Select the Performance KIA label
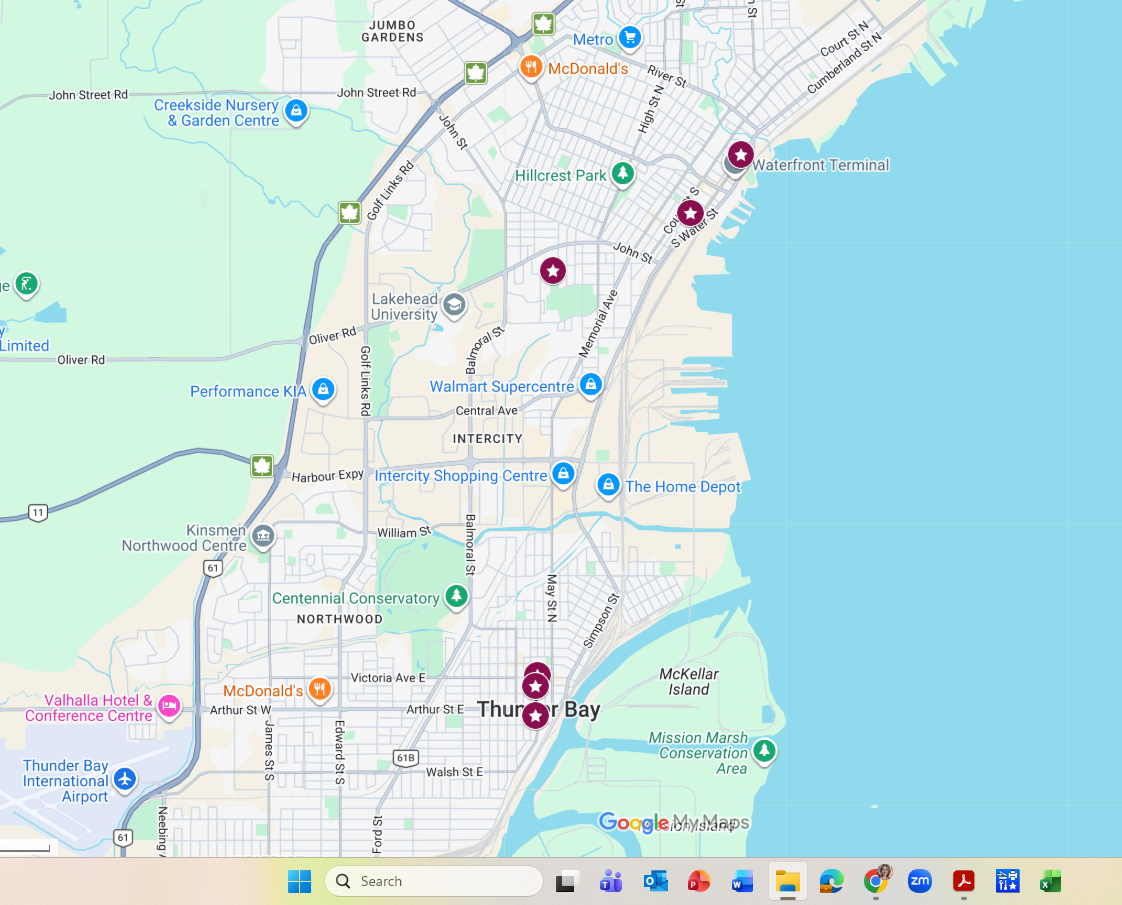This screenshot has height=905, width=1122. pyautogui.click(x=248, y=391)
